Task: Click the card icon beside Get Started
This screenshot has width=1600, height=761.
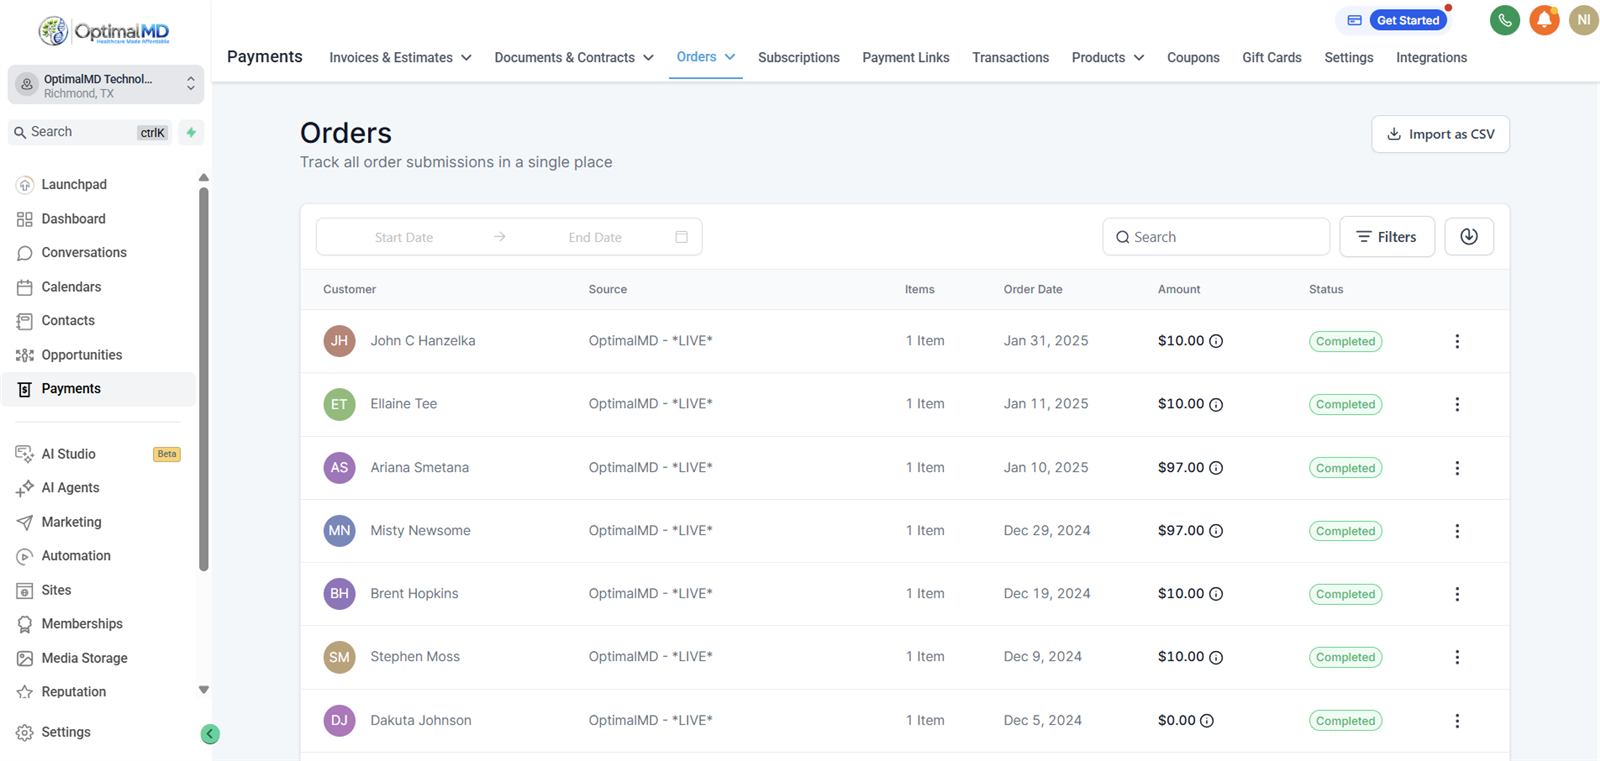Action: (1354, 20)
